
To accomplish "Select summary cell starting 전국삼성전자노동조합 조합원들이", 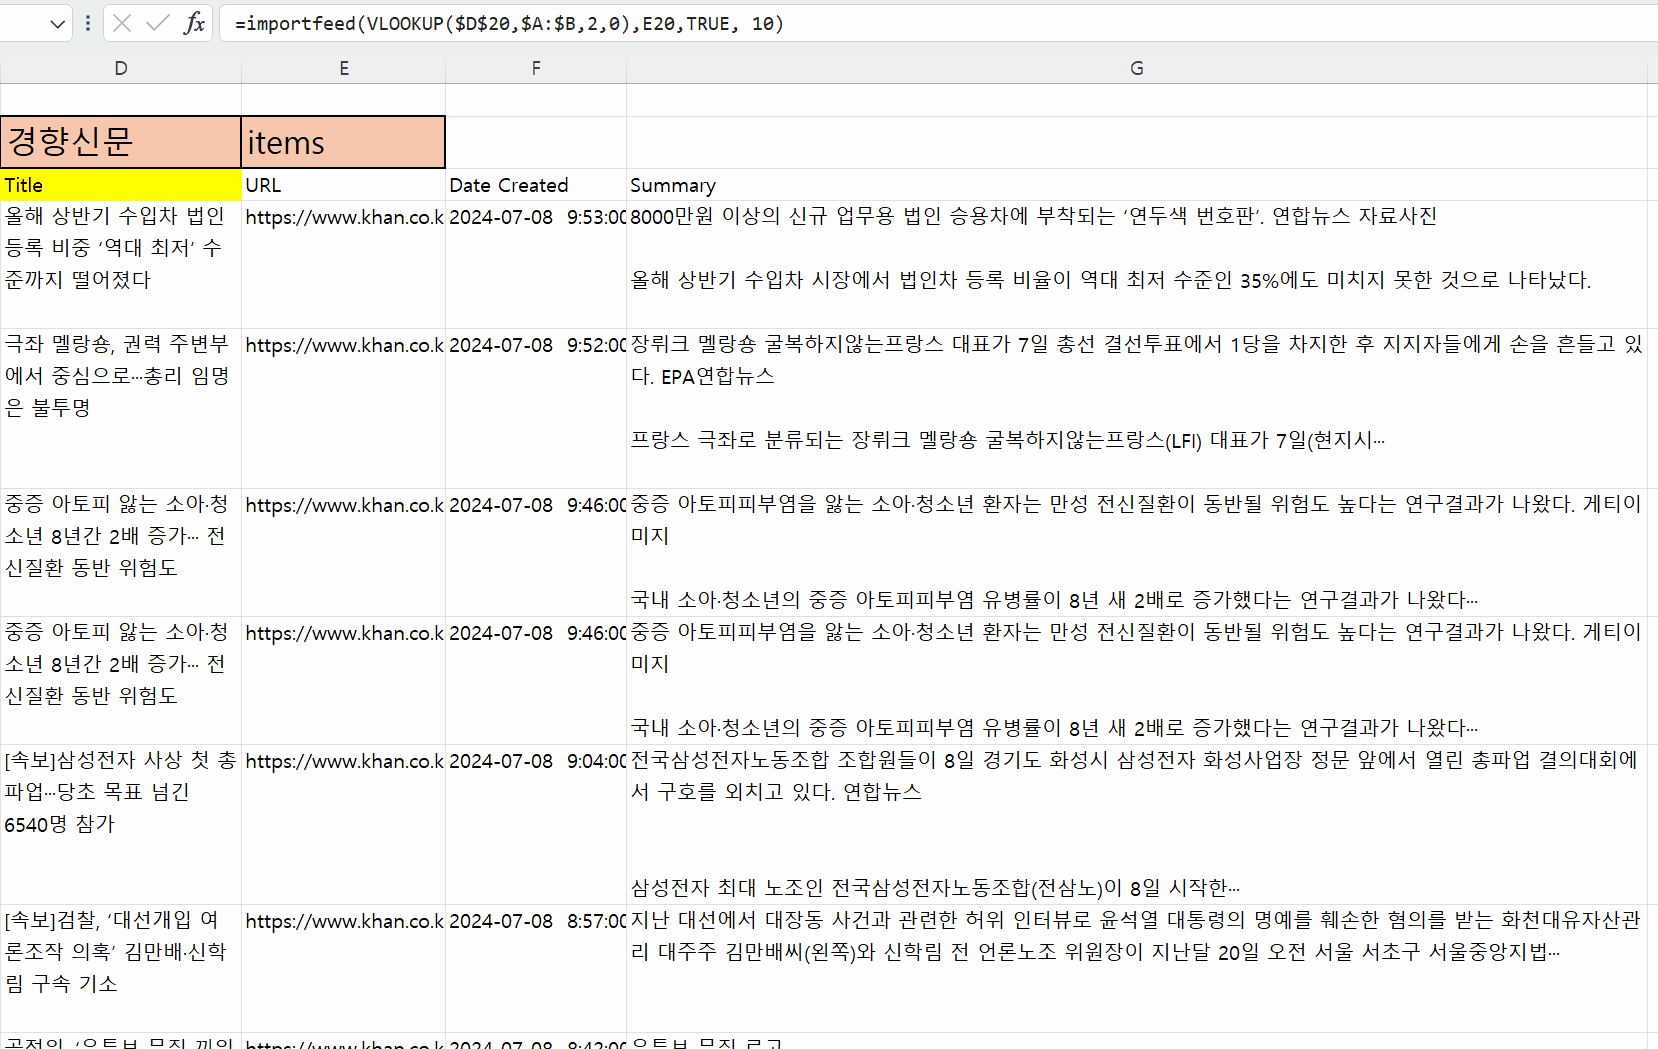I will 1137,824.
